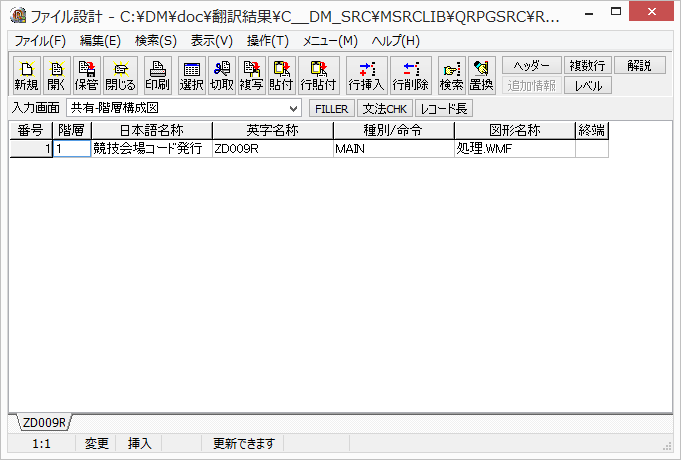Click the レコード長 button

[x=444, y=109]
